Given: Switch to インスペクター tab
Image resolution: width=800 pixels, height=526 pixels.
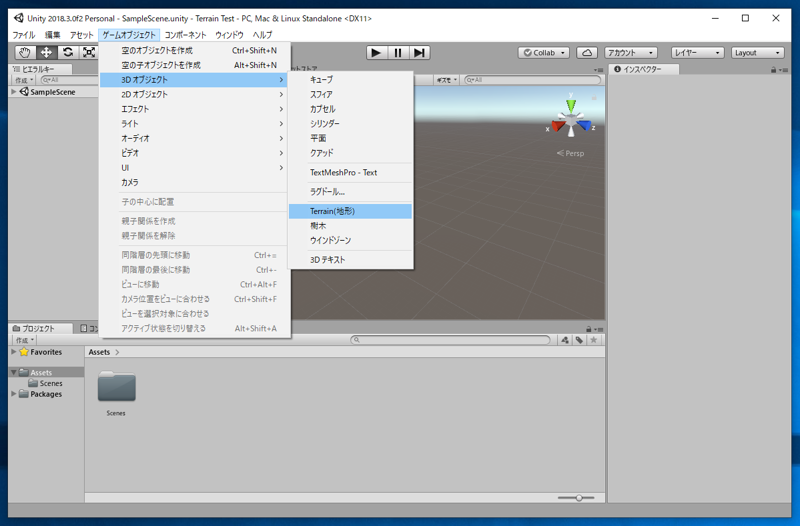Looking at the screenshot, I should click(x=644, y=69).
